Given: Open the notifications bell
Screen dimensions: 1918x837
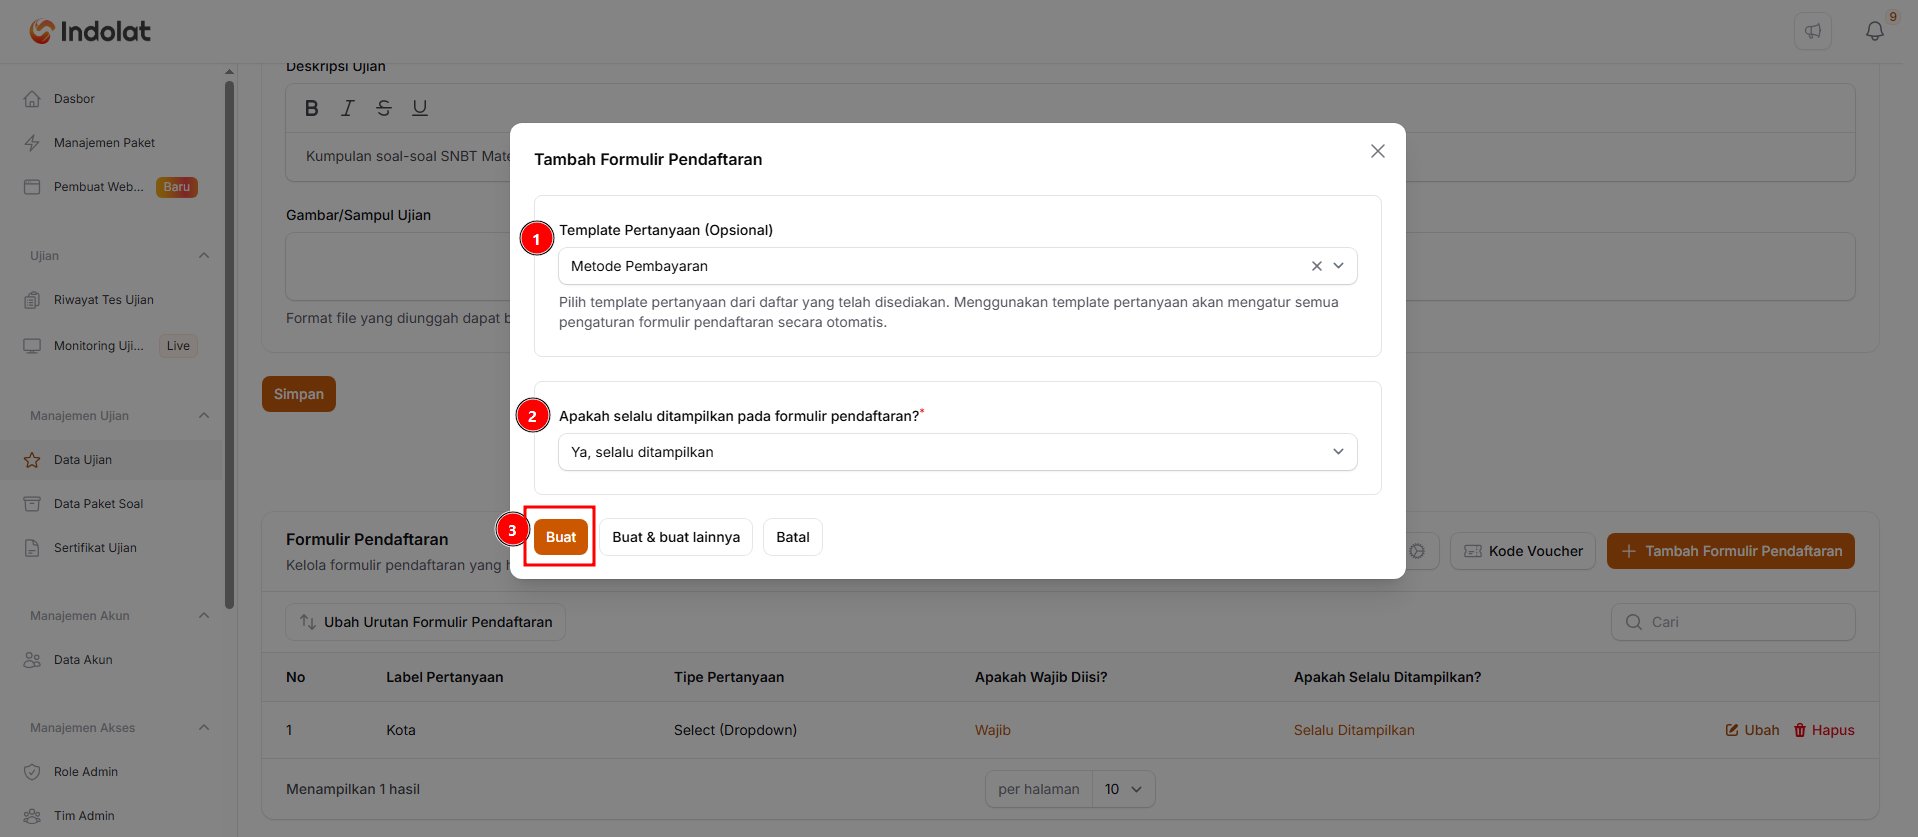Looking at the screenshot, I should point(1875,31).
